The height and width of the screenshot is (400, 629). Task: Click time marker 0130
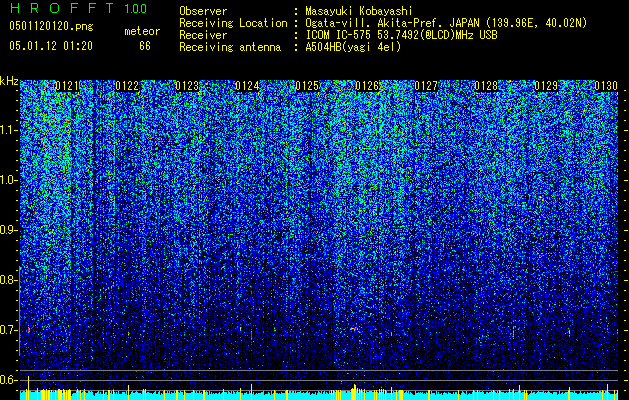pyautogui.click(x=606, y=86)
